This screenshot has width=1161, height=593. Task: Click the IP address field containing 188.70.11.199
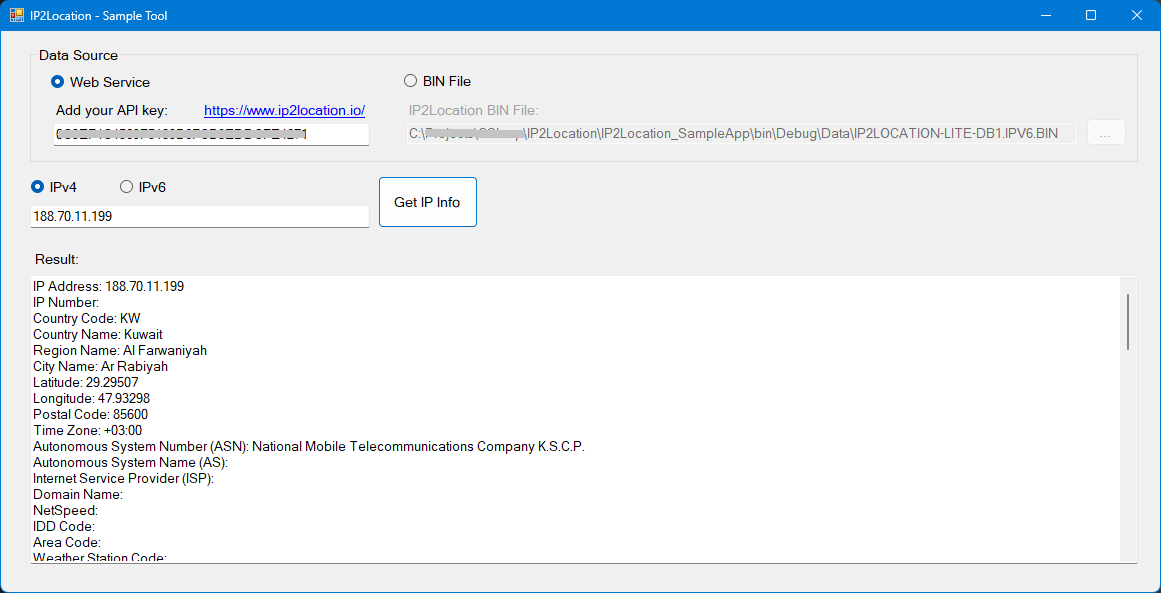[x=199, y=216]
